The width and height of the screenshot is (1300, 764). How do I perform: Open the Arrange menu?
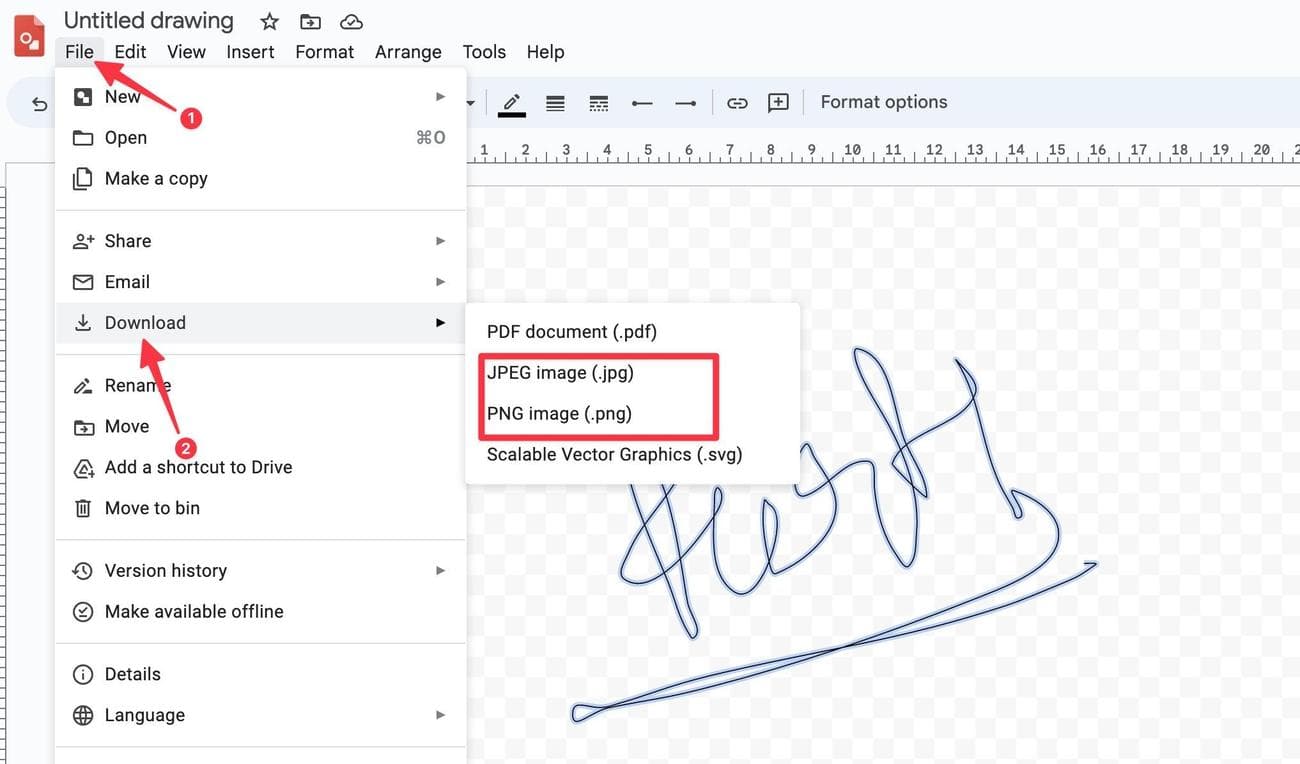408,52
